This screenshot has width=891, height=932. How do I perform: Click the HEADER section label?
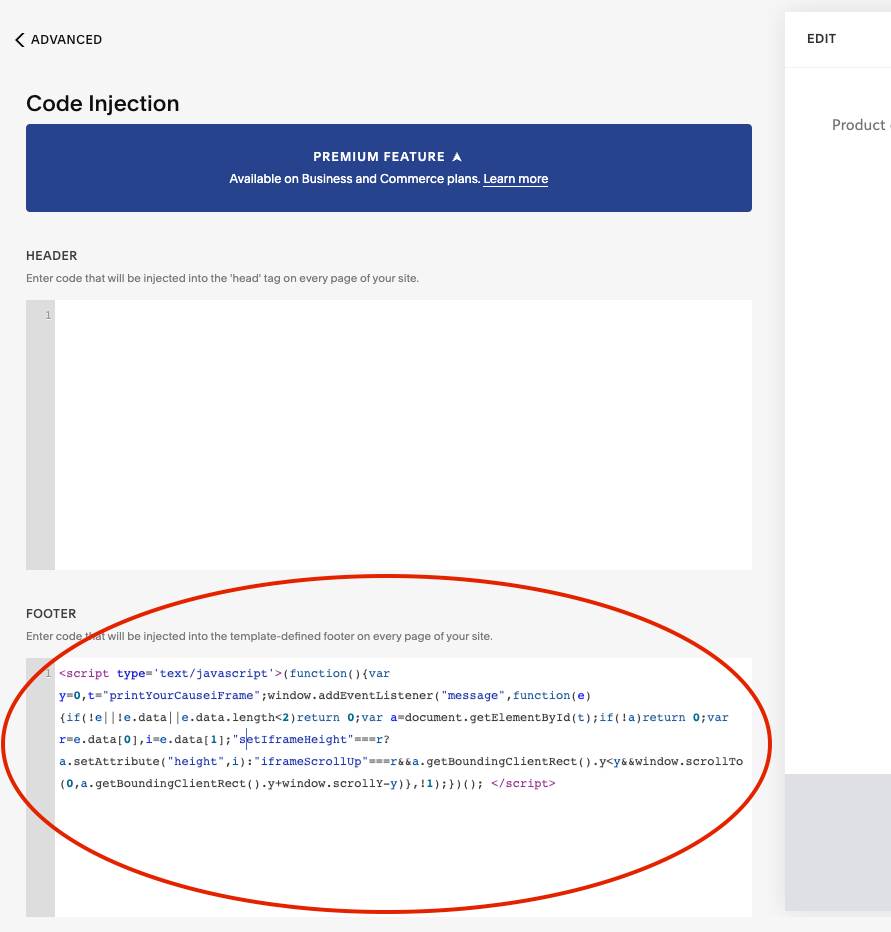52,256
